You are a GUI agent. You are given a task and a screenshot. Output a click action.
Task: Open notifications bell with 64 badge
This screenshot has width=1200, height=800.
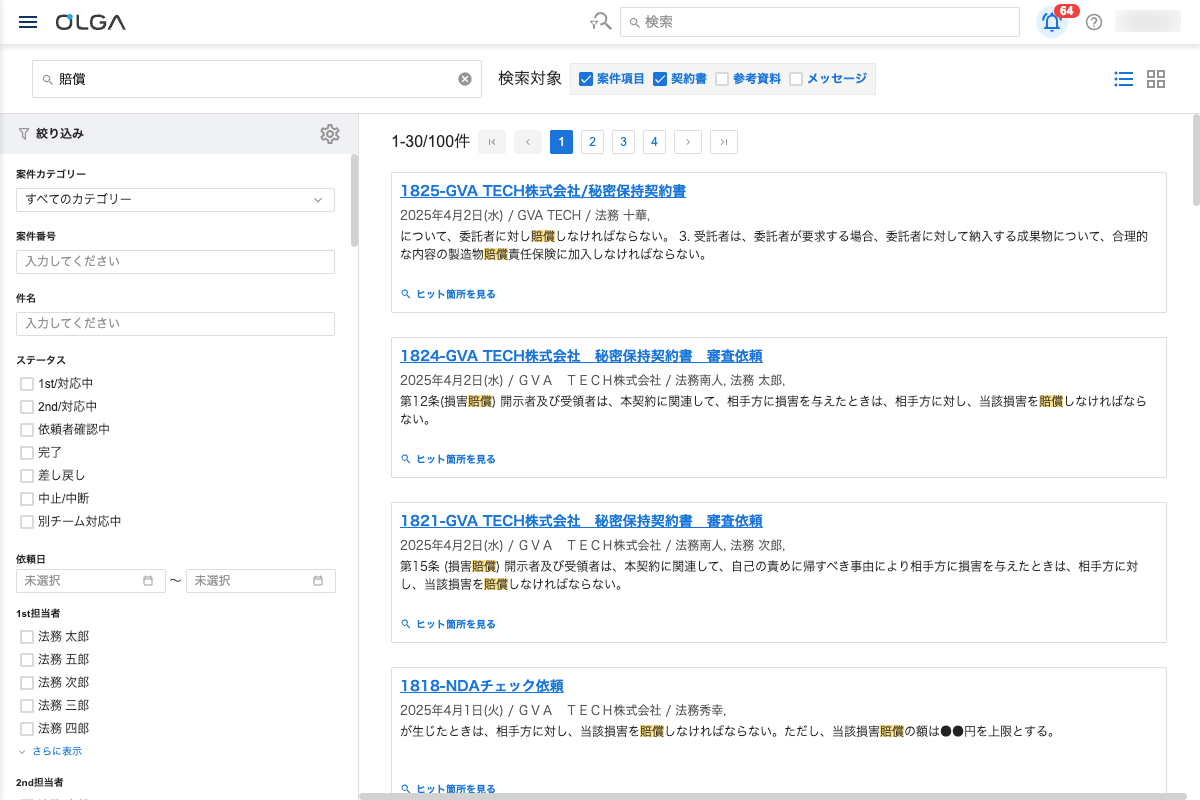click(1051, 22)
